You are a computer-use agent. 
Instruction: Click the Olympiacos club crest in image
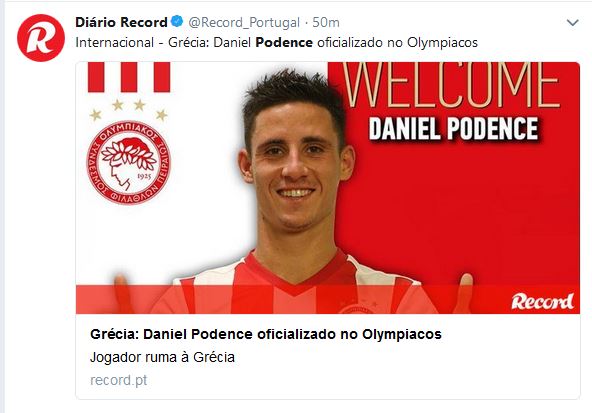[x=129, y=162]
